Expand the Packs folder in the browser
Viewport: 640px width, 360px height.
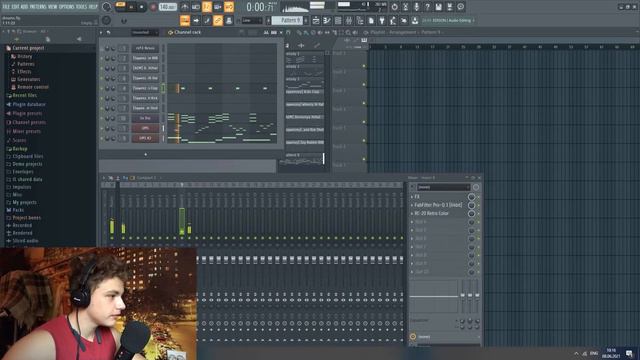tap(18, 210)
